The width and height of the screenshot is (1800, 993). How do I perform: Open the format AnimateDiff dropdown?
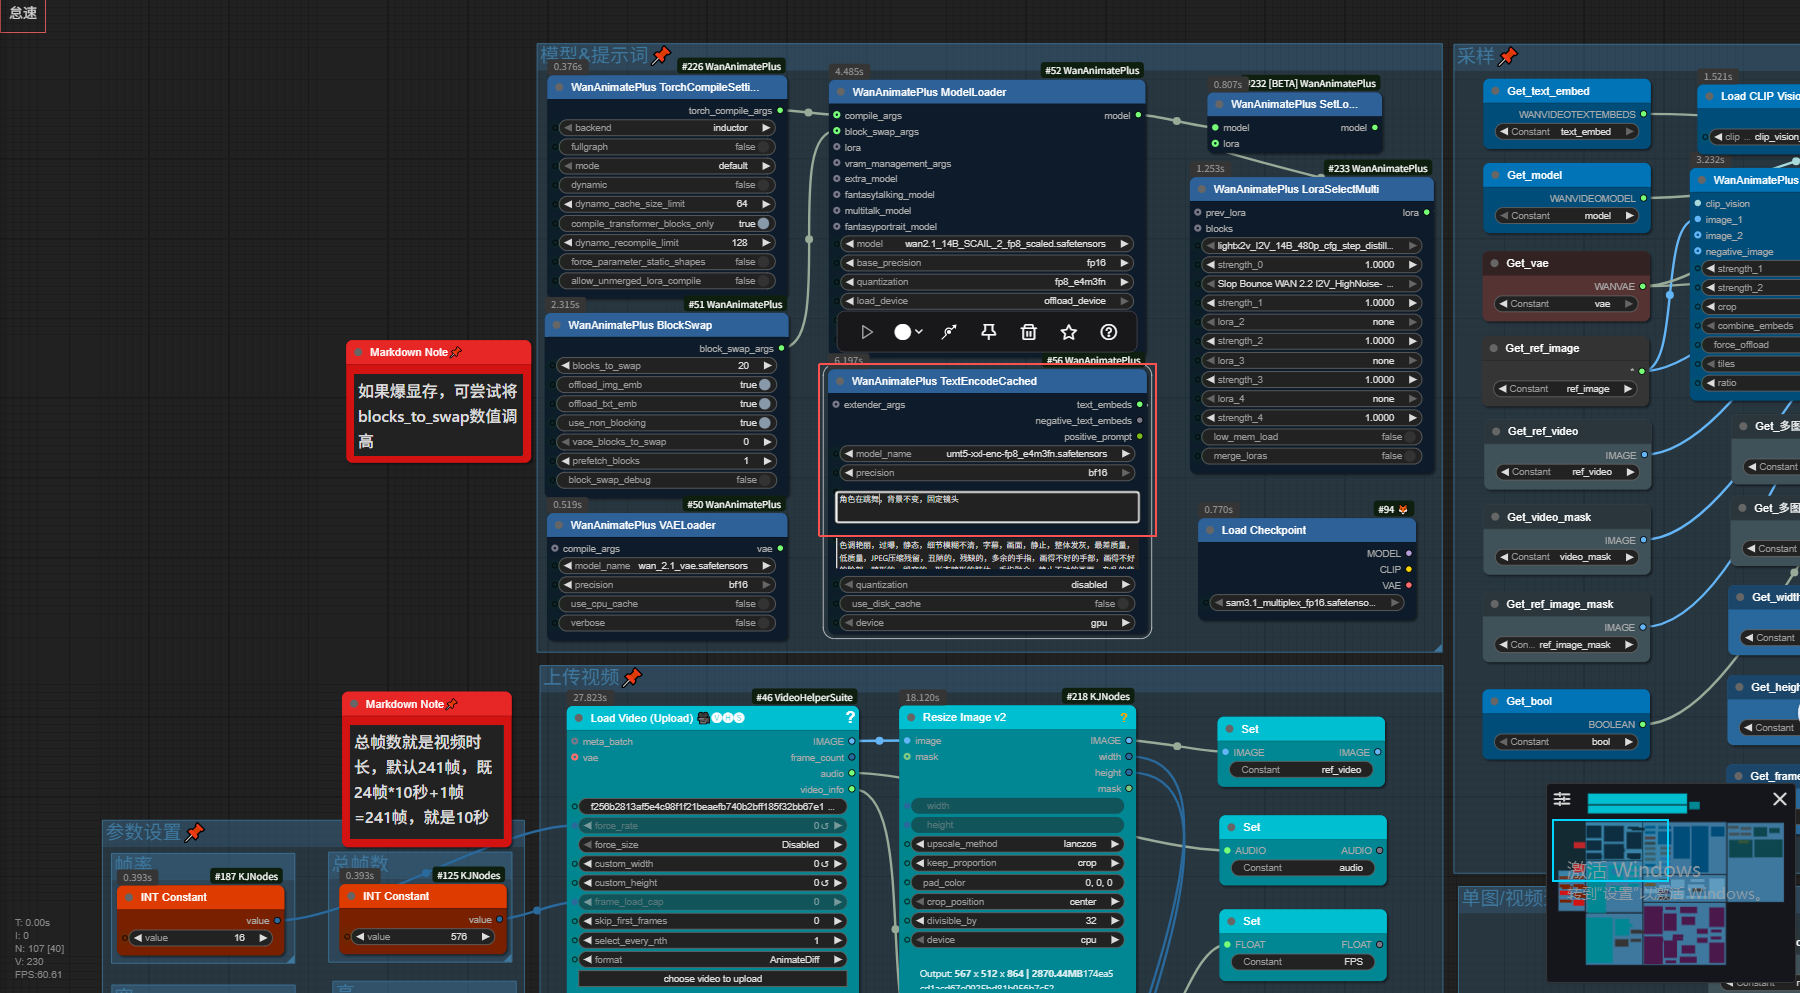click(x=713, y=960)
